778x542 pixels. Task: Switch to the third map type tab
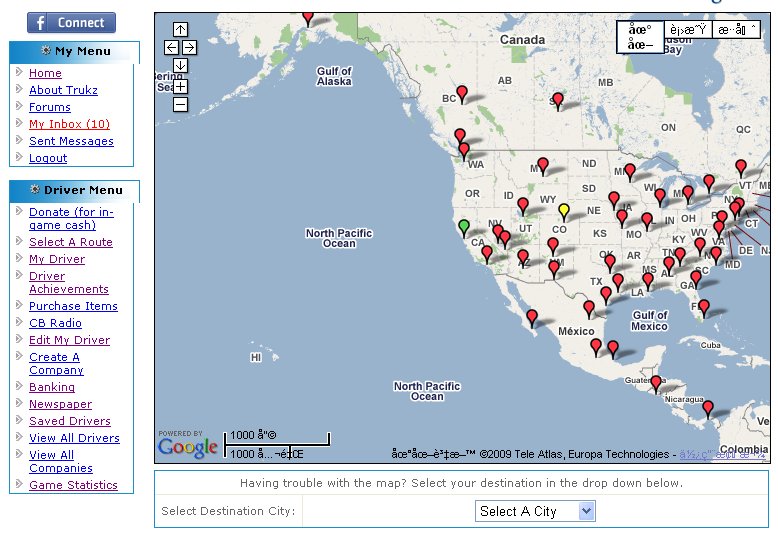[736, 30]
